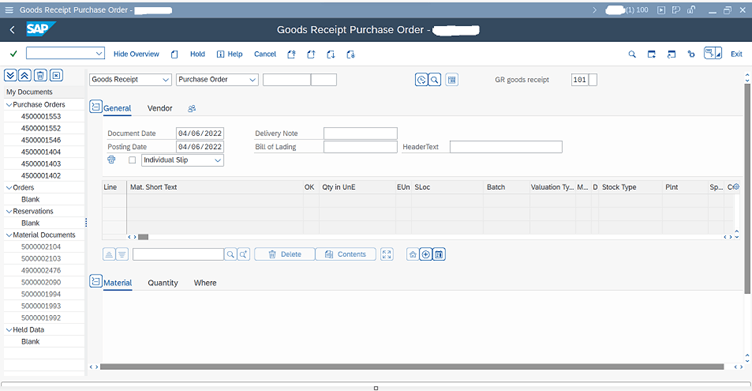Click the unlock icon in the title bar
Screen dimensions: 752x391
point(691,10)
